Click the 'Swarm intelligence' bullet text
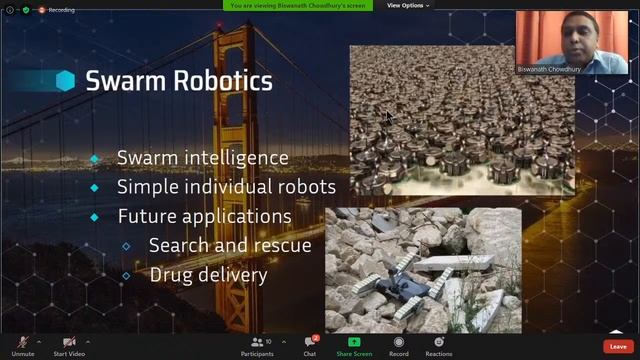This screenshot has width=640, height=360. click(x=203, y=158)
